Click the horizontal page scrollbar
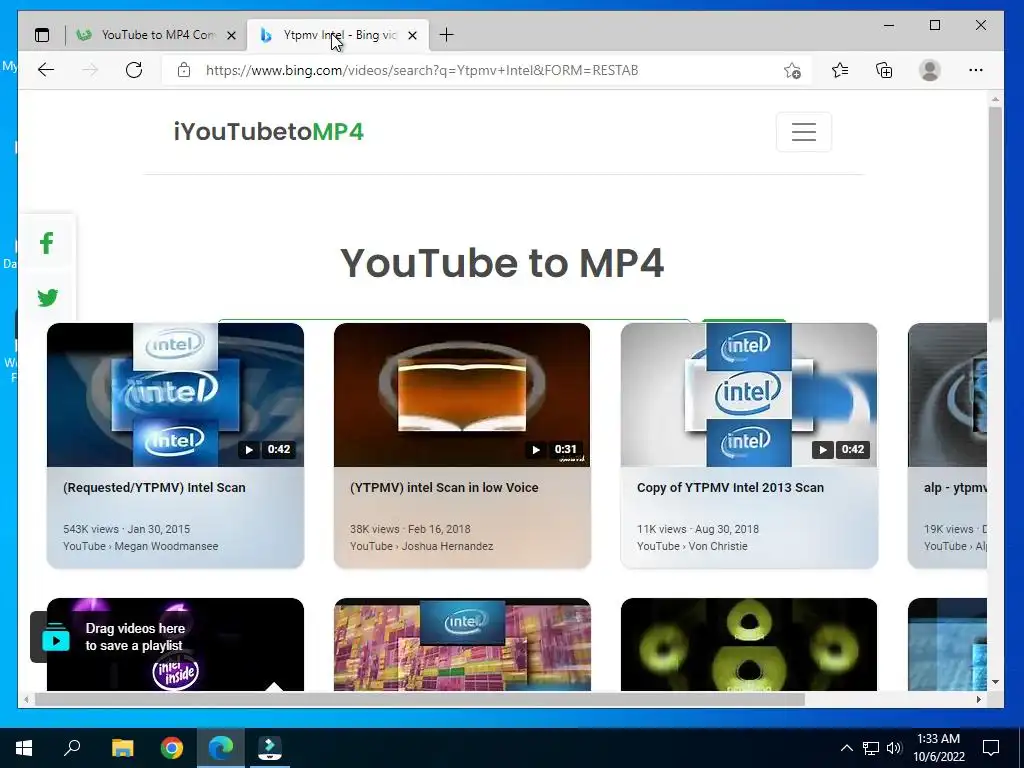The height and width of the screenshot is (768, 1024). [x=419, y=699]
